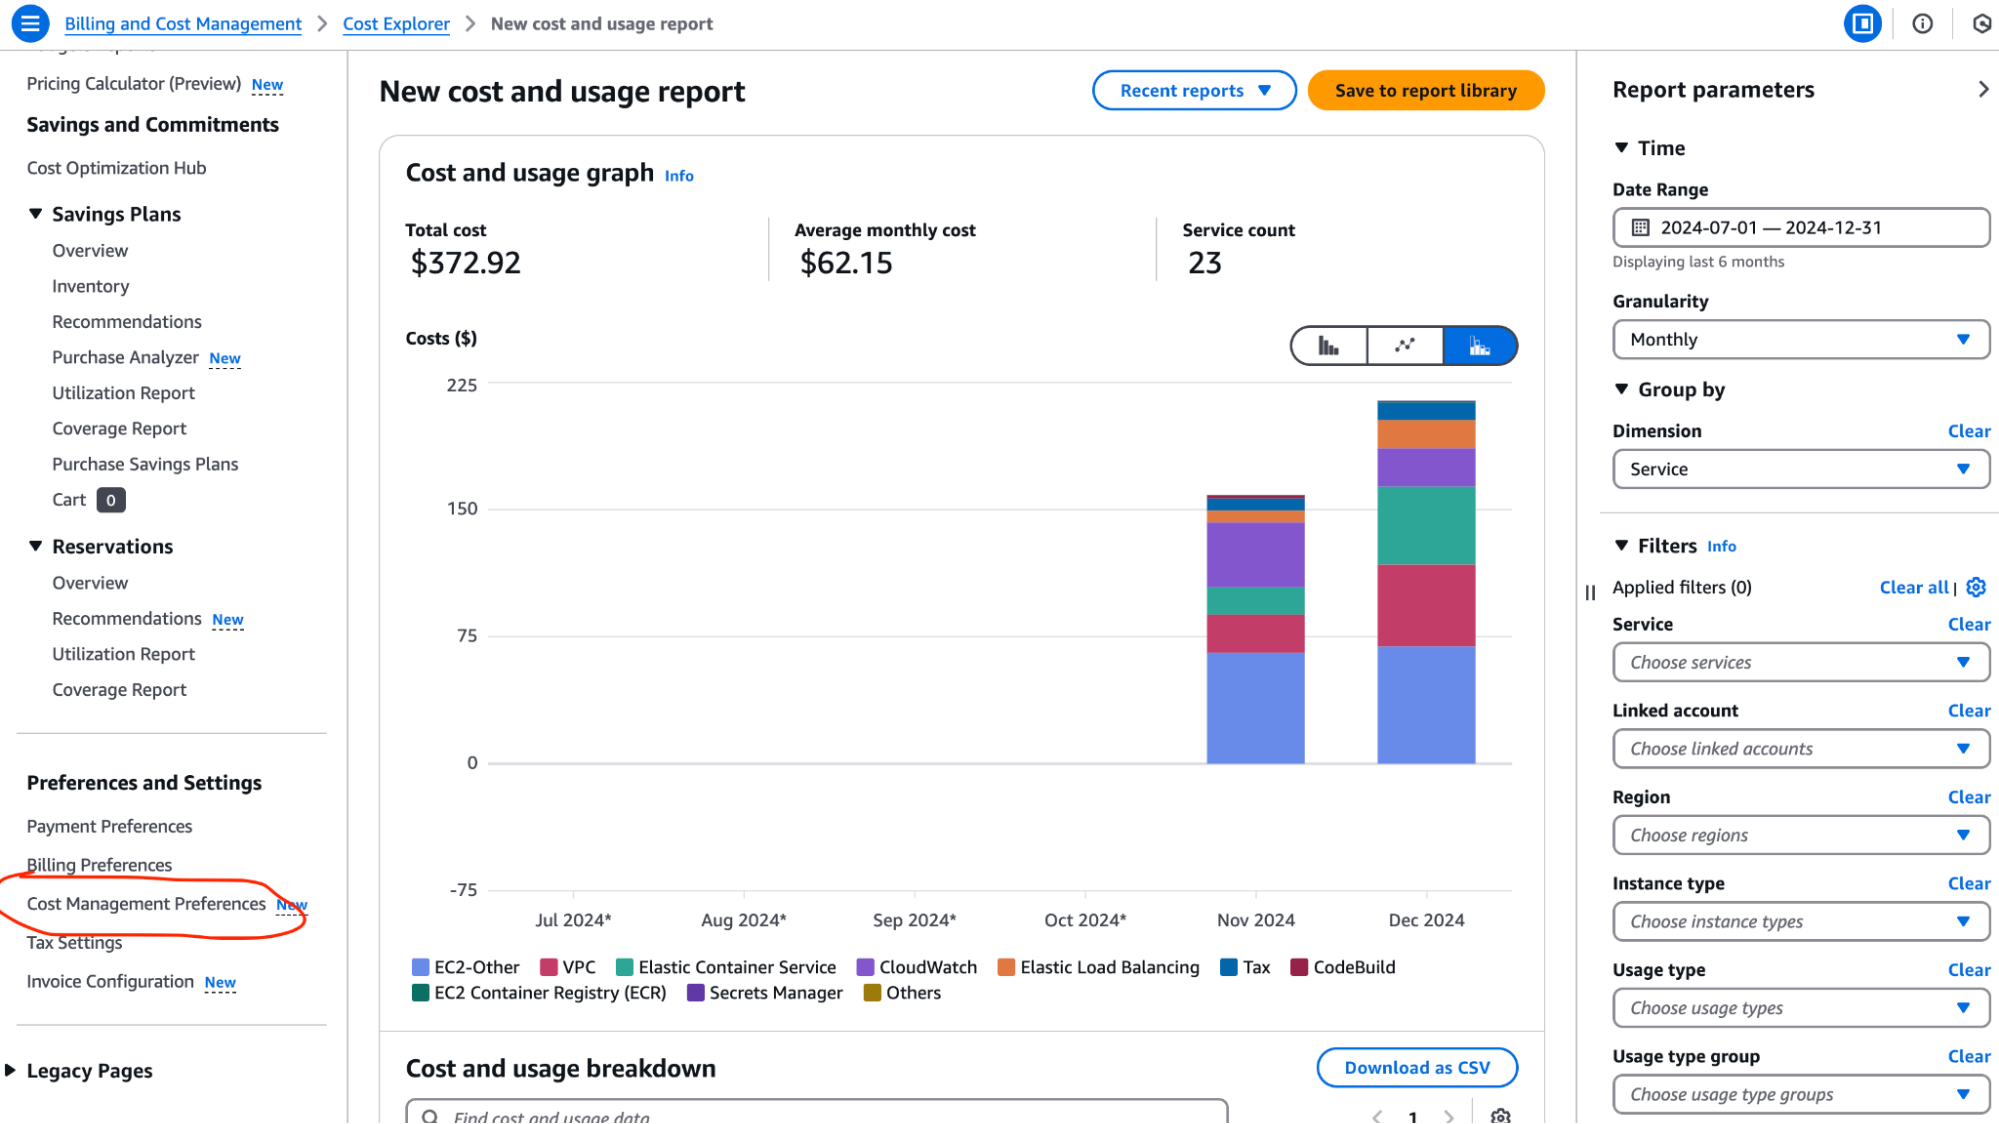
Task: Switch to line chart view icon
Action: click(x=1404, y=346)
